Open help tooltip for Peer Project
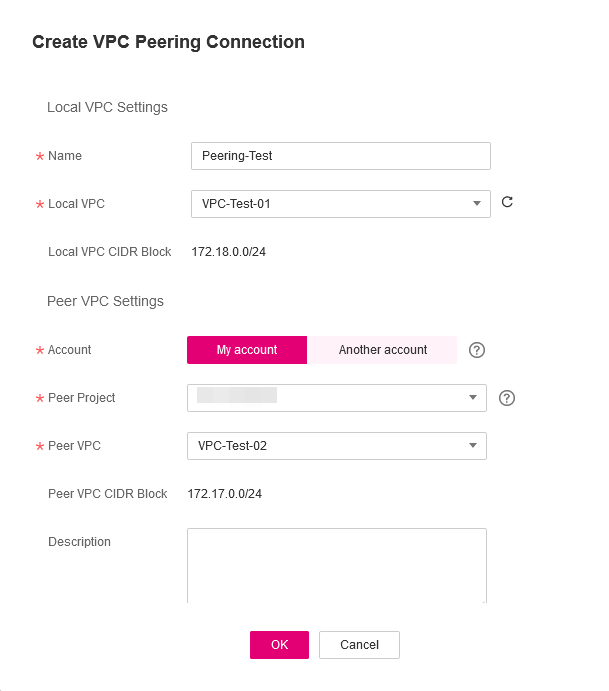 [507, 398]
